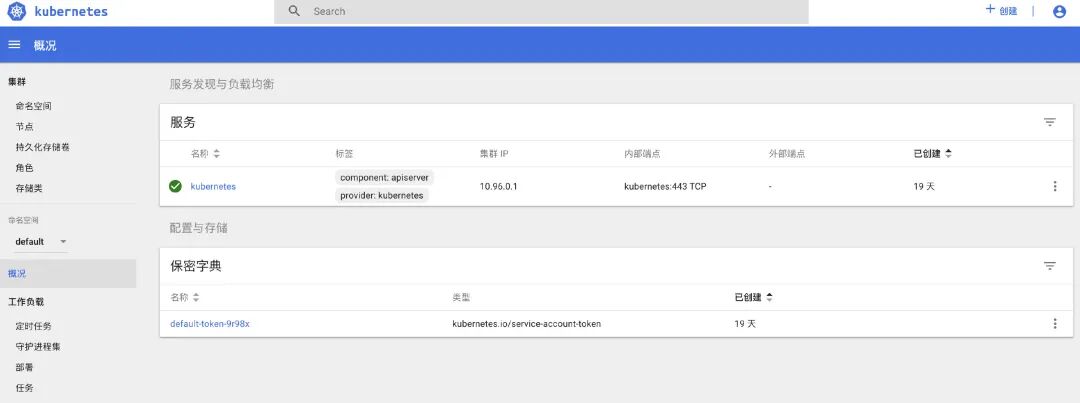Click the component: apiserver label chip
The width and height of the screenshot is (1080, 403).
pyautogui.click(x=385, y=177)
